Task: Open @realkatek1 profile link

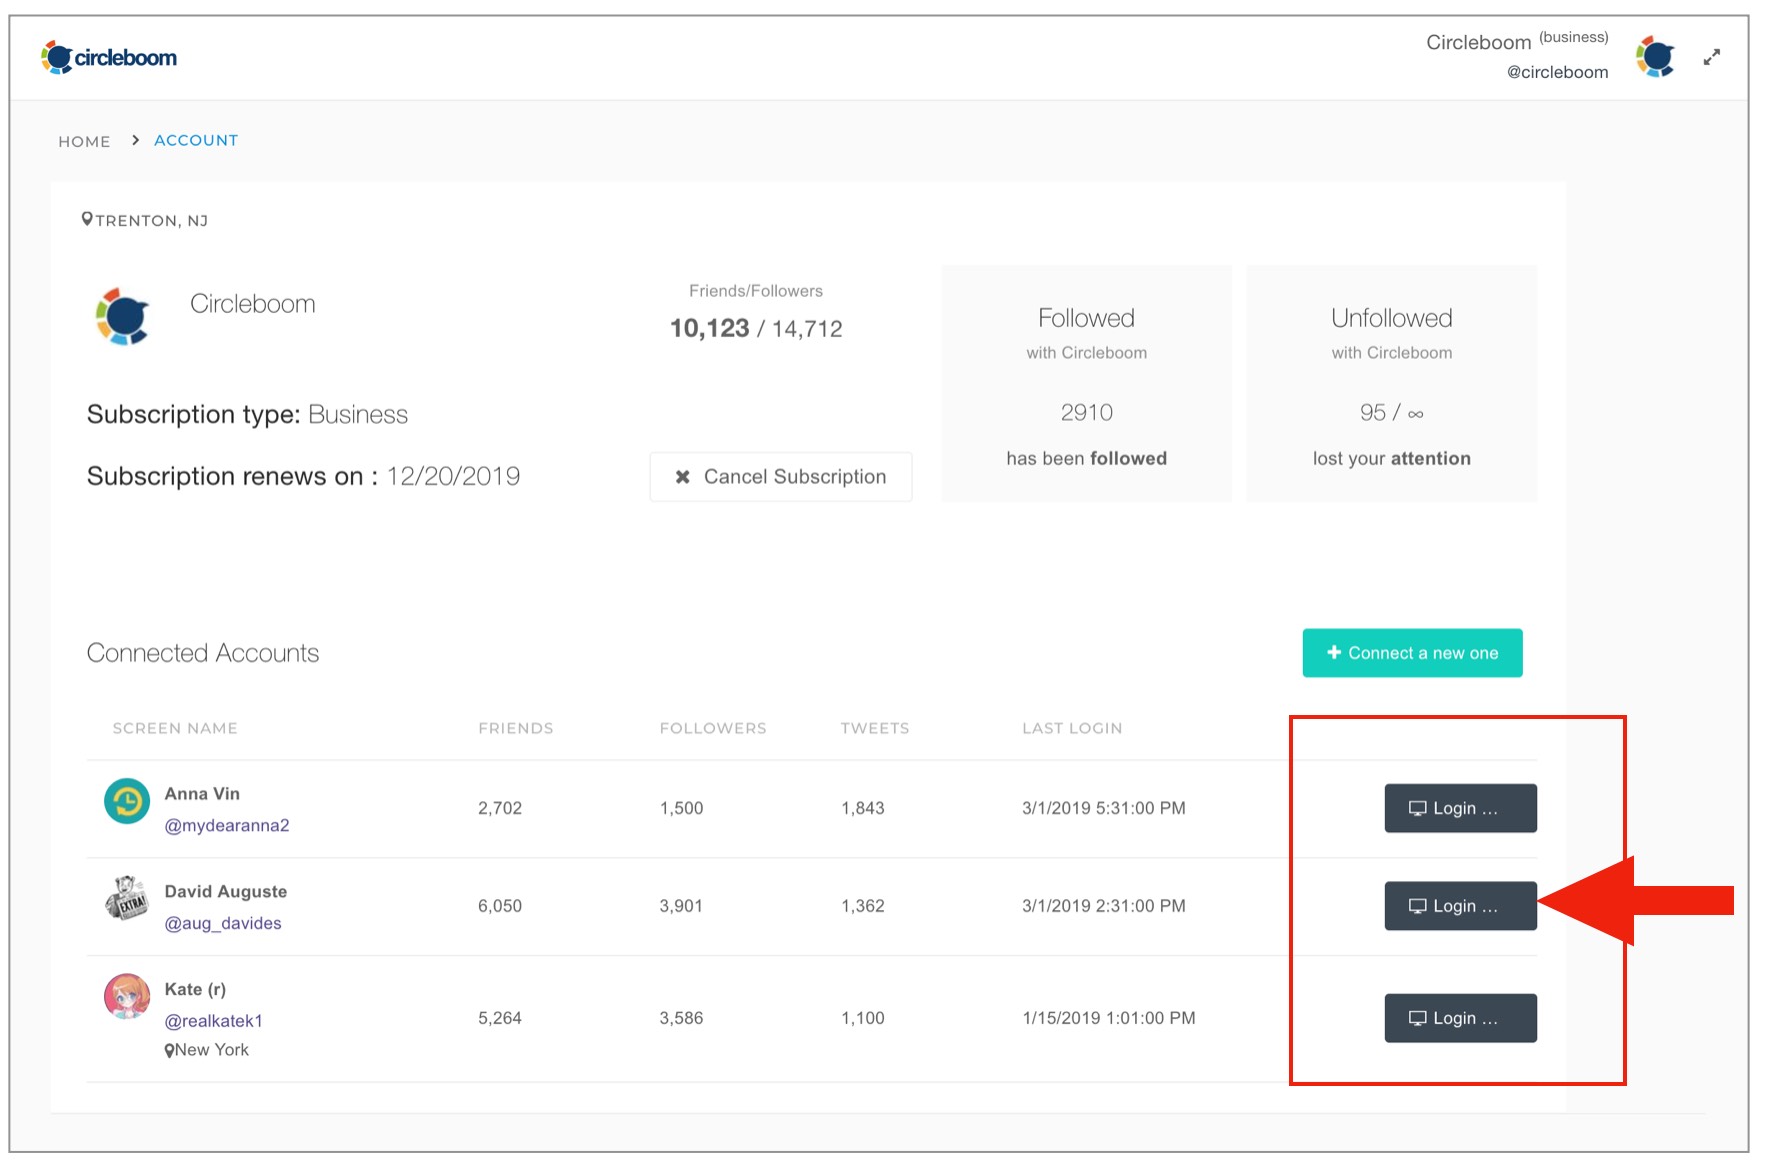Action: tap(213, 1021)
